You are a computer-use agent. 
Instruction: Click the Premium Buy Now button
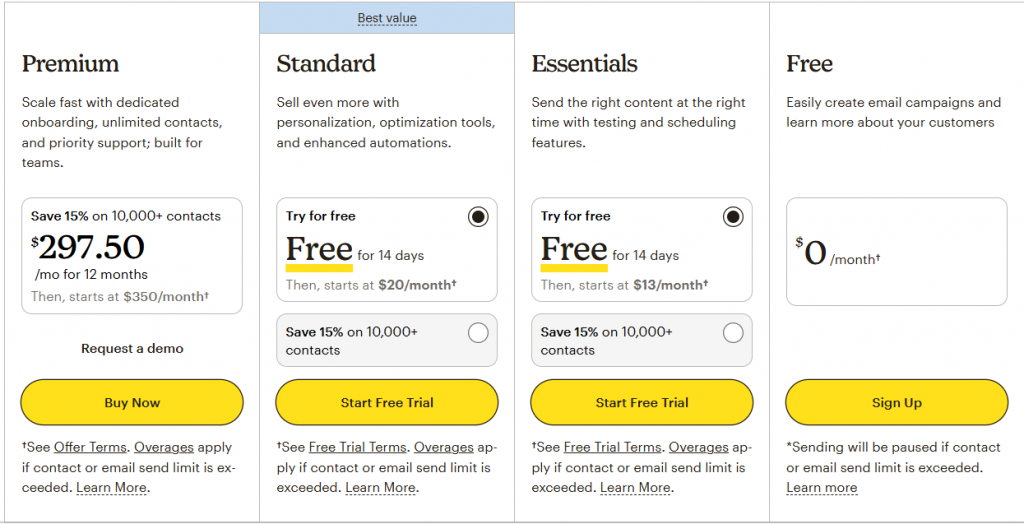[132, 403]
